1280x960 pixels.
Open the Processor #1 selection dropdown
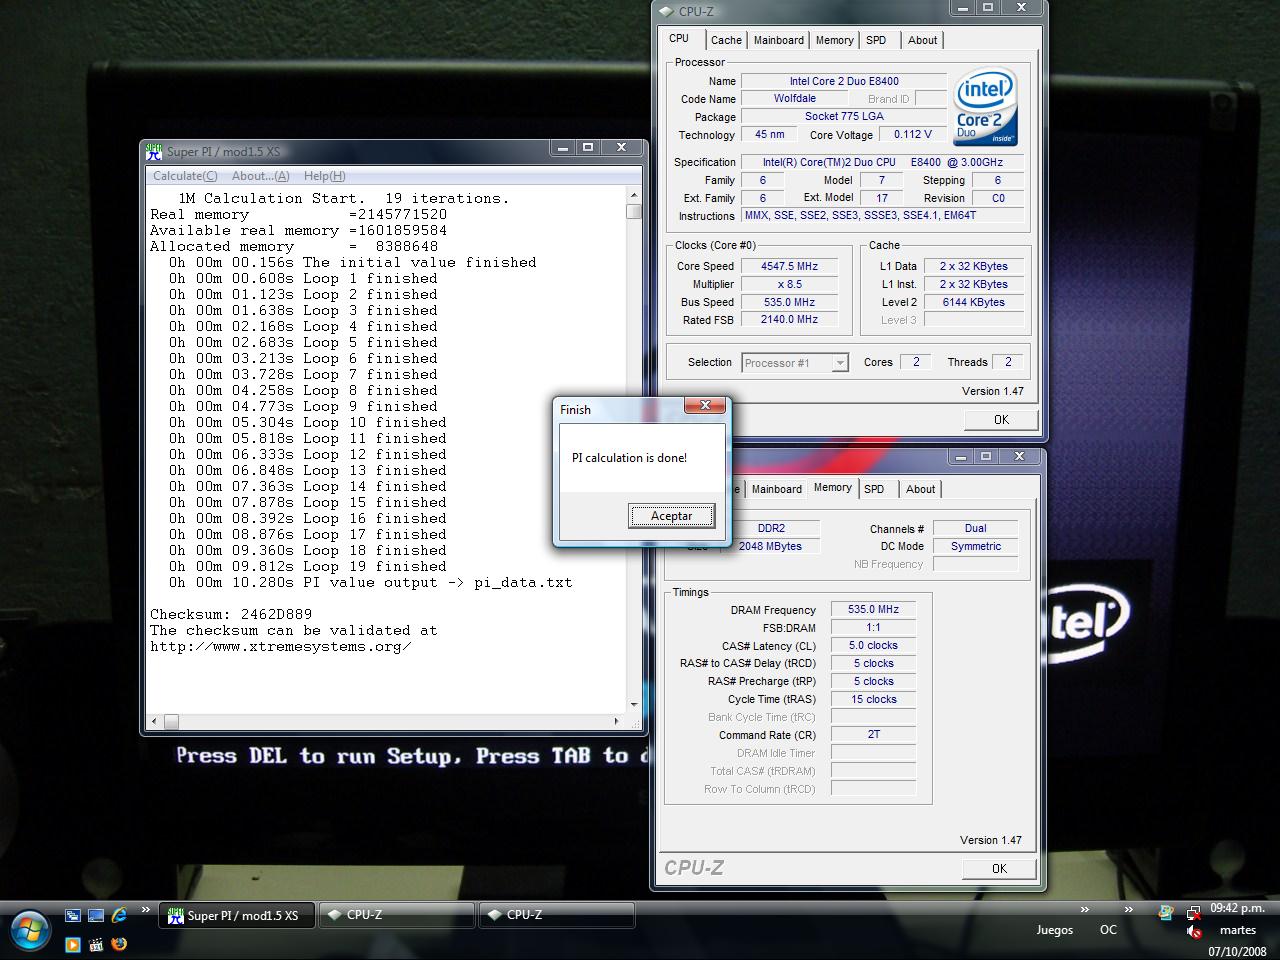click(x=795, y=363)
